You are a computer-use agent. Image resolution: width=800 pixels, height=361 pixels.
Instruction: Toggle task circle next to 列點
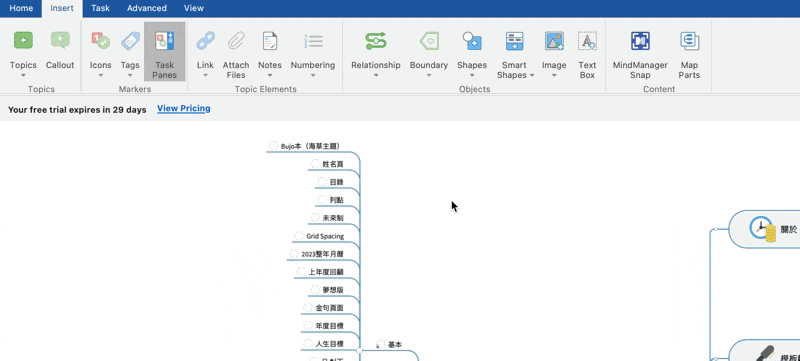pos(322,199)
